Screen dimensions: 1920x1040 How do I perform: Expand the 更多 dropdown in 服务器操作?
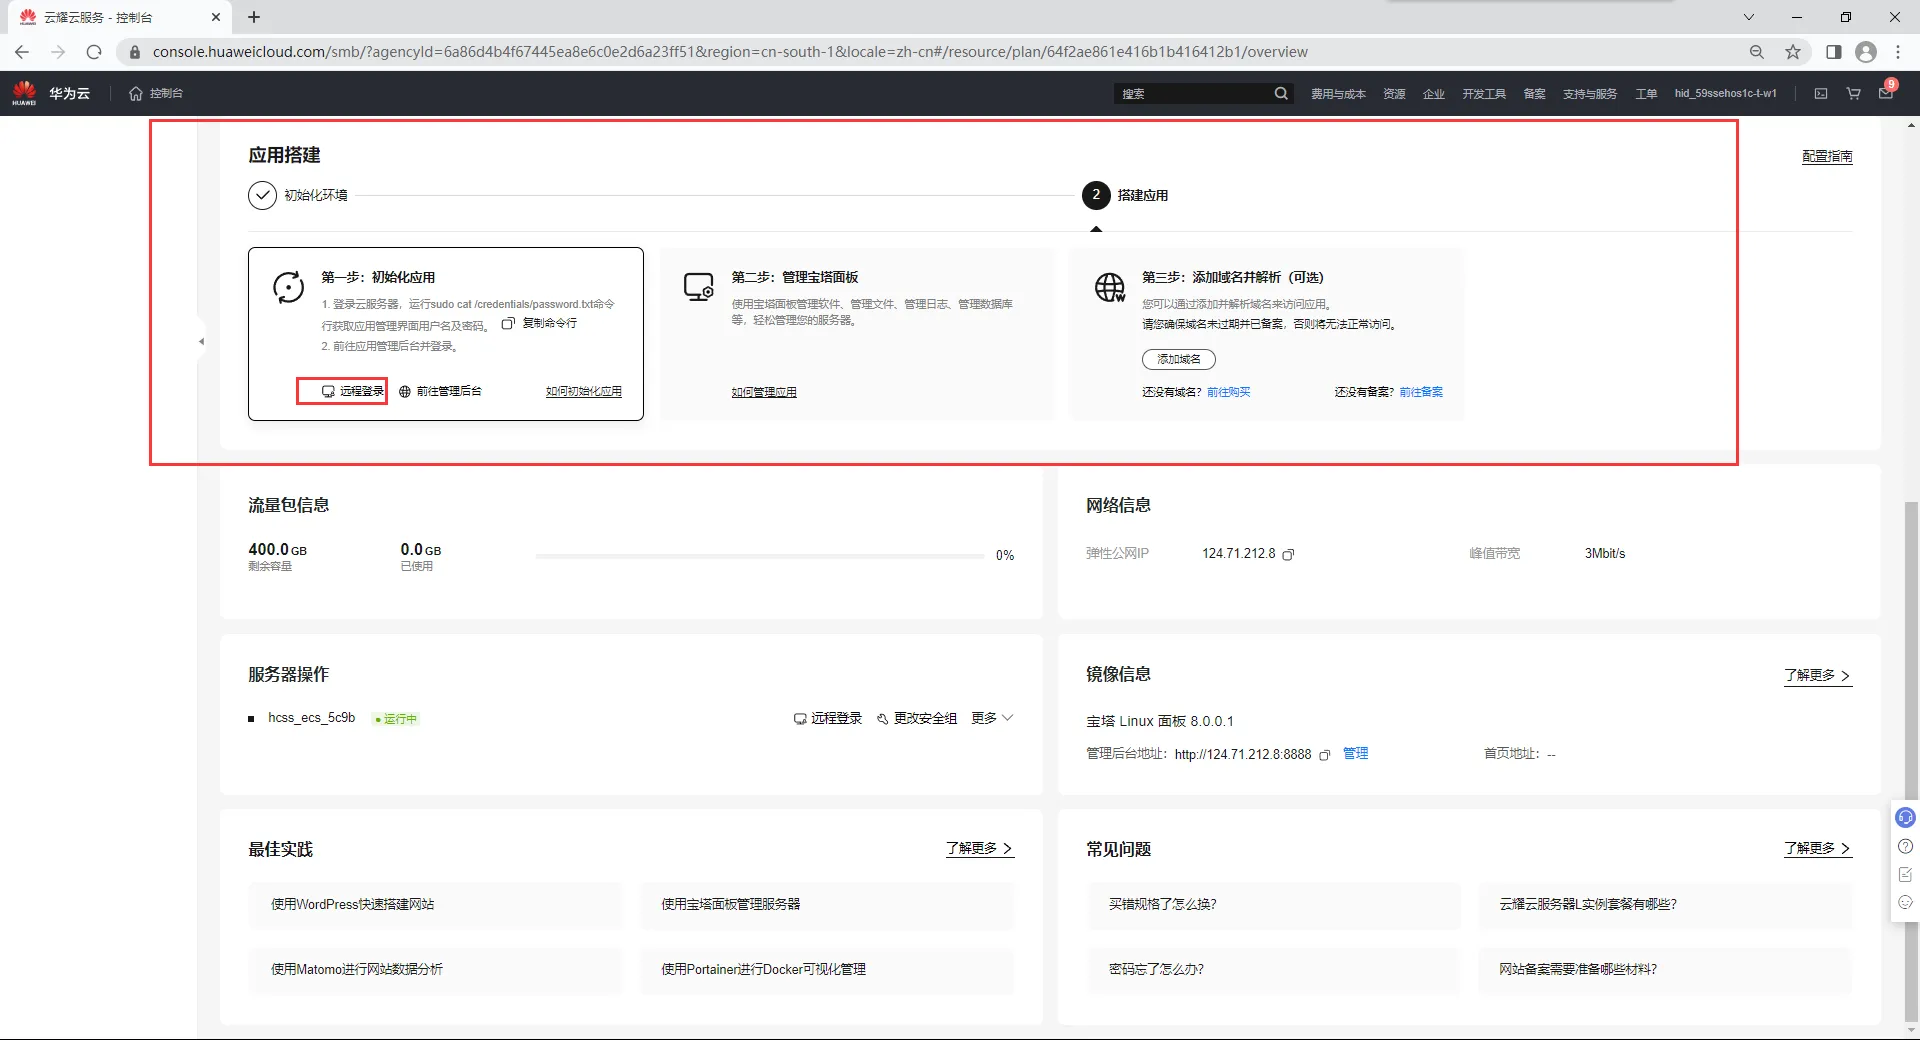992,718
